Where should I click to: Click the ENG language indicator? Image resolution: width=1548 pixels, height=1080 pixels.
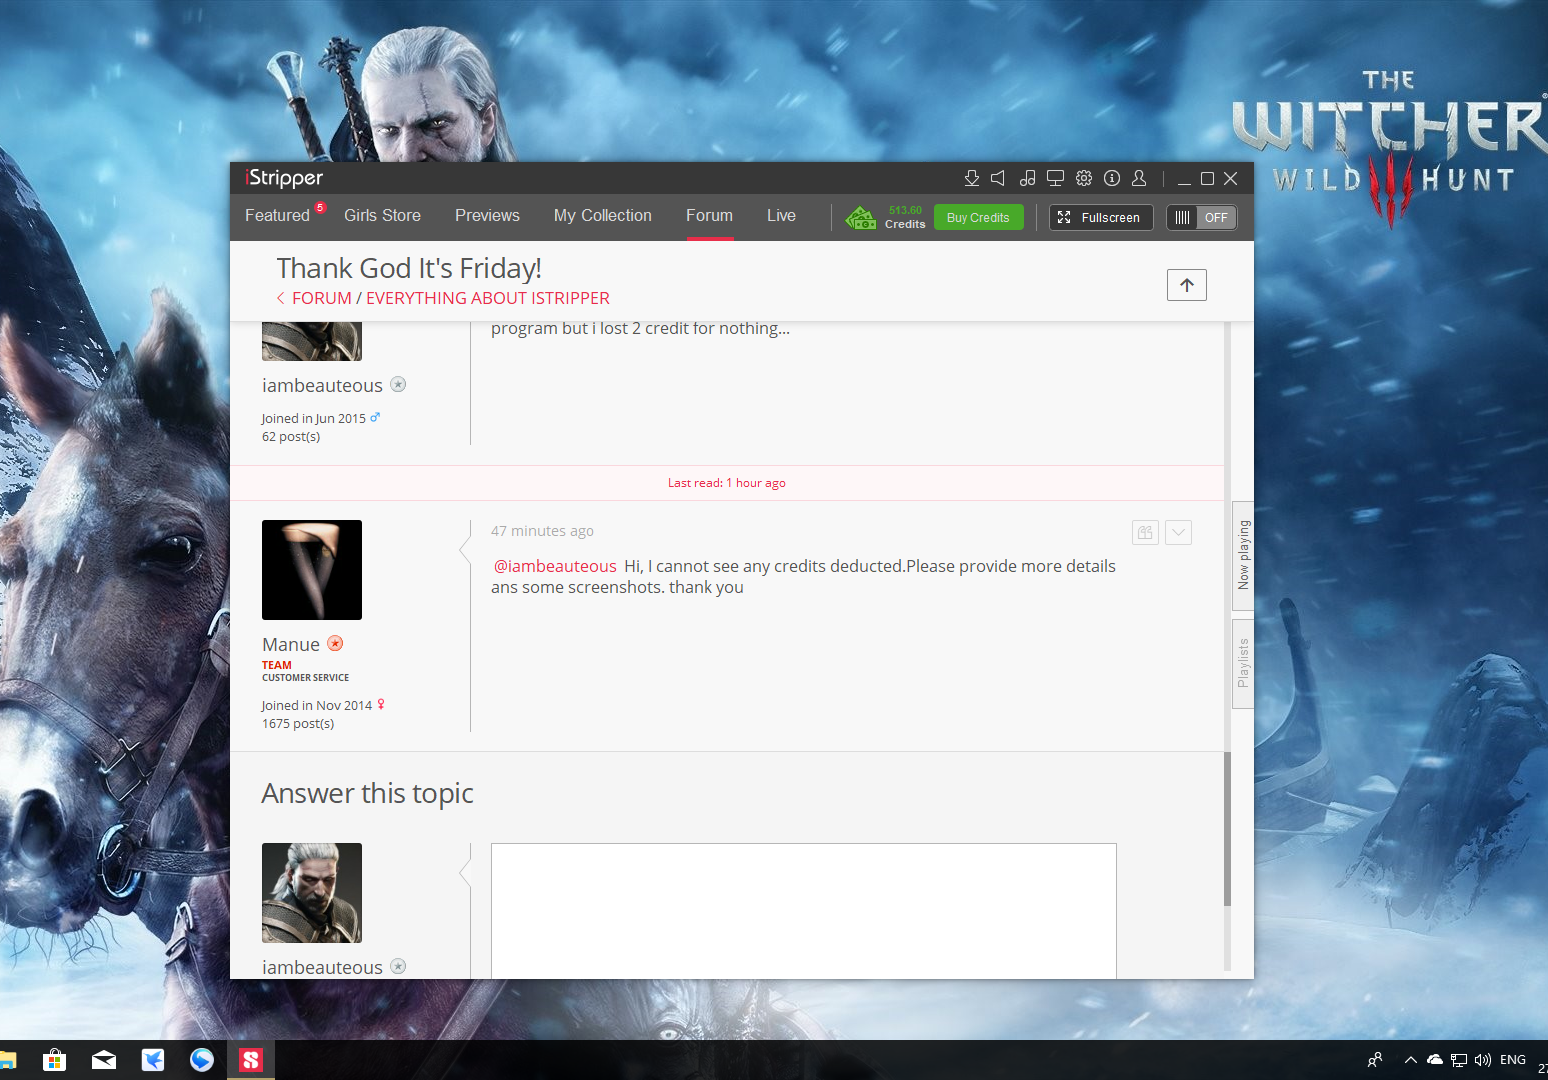click(x=1513, y=1060)
